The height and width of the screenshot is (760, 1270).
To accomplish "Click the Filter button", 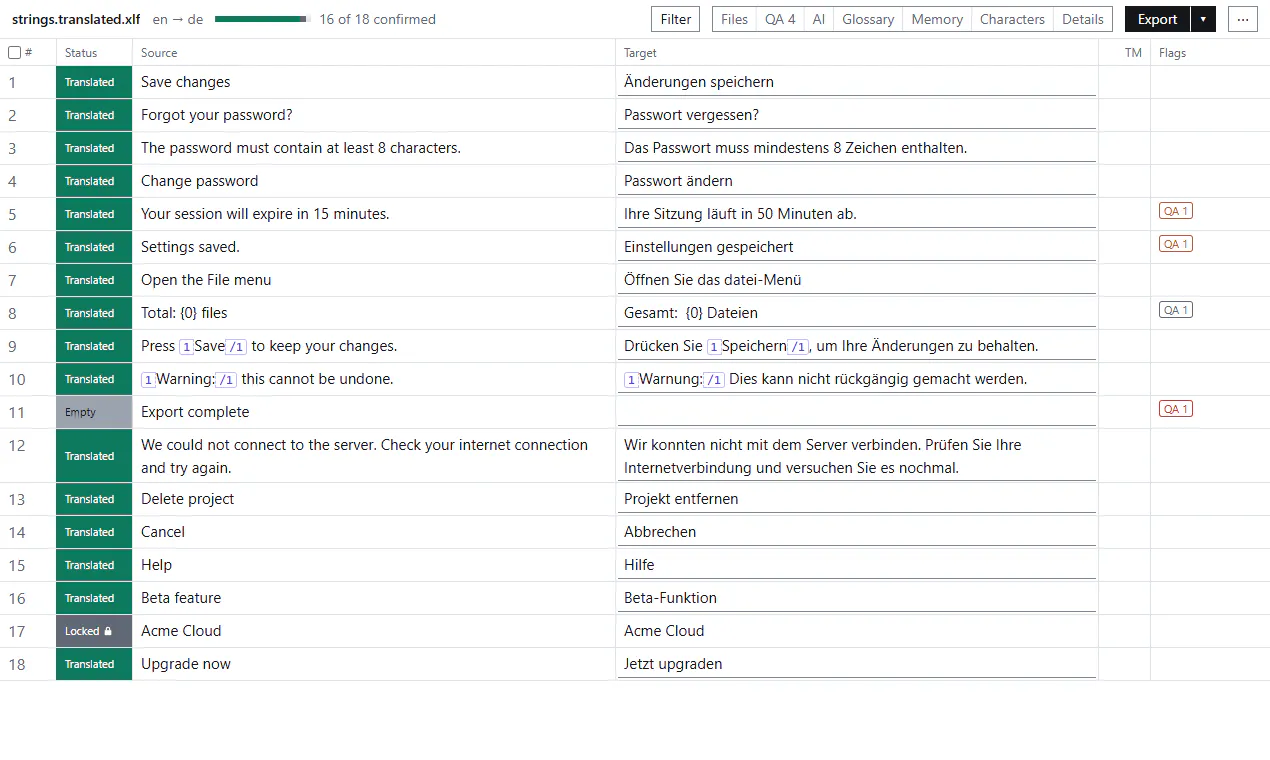I will (676, 19).
